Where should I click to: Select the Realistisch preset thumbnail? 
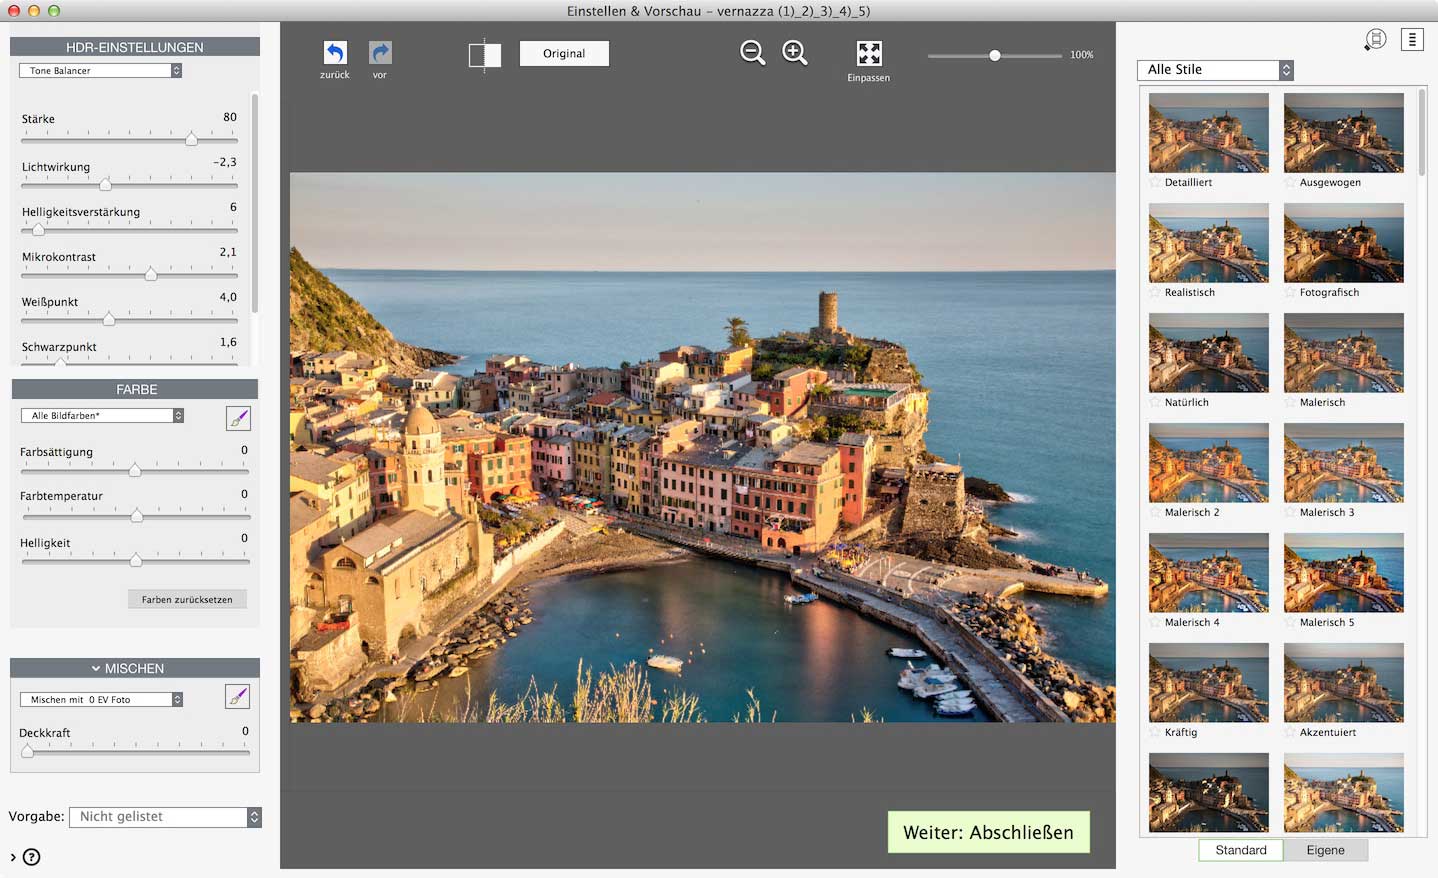click(1209, 243)
